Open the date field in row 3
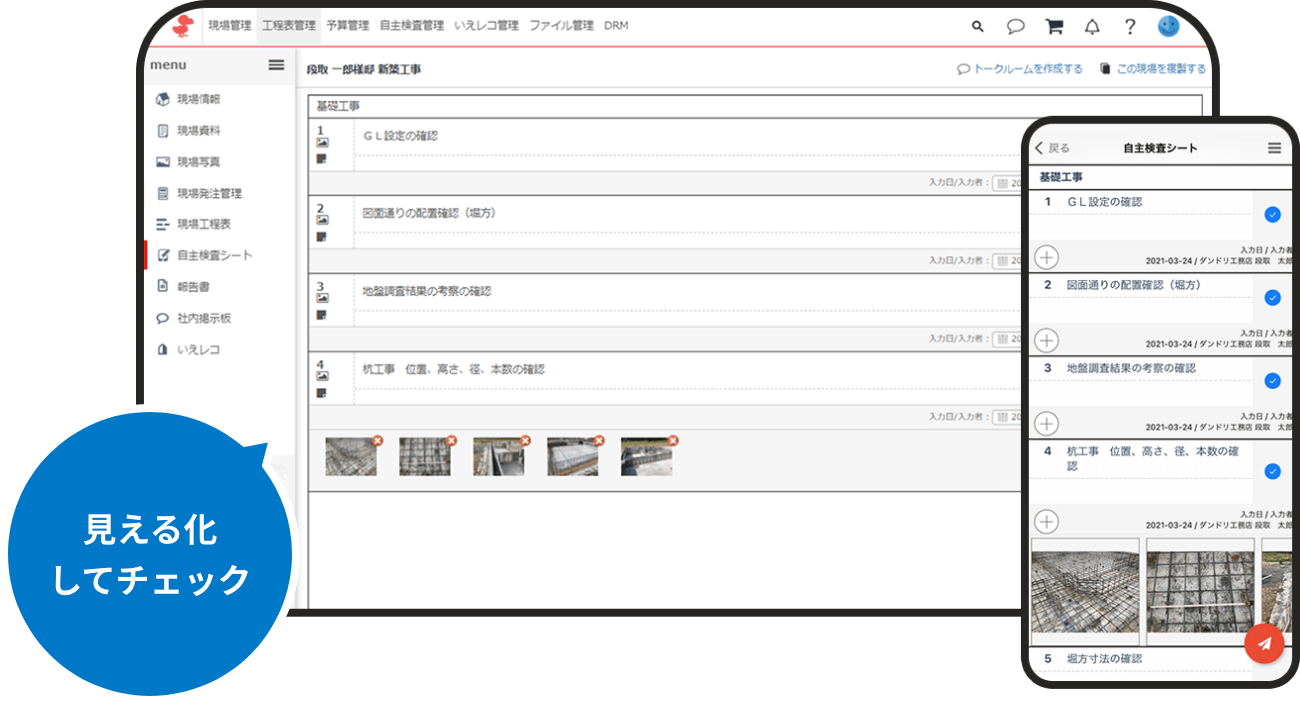The image size is (1300, 704). 1007,339
